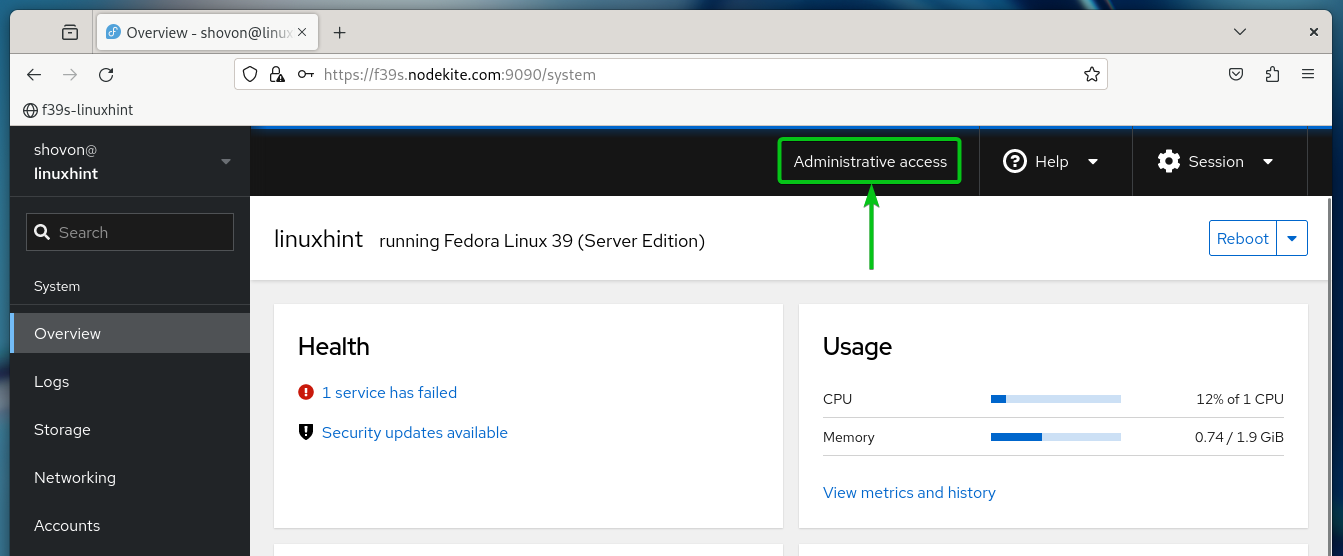This screenshot has height=556, width=1343.
Task: Open the Pocket save icon
Action: pyautogui.click(x=1236, y=74)
